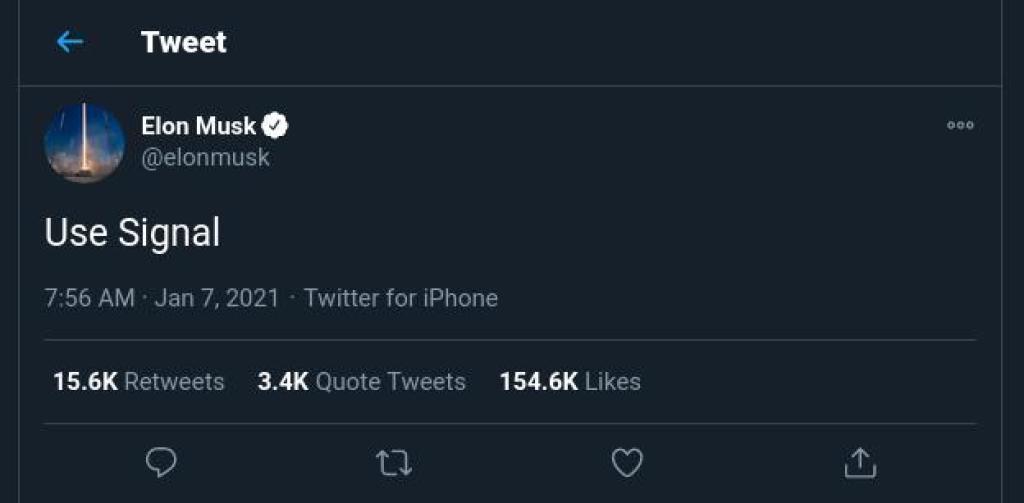
Task: Click the Tweet header title
Action: click(184, 42)
